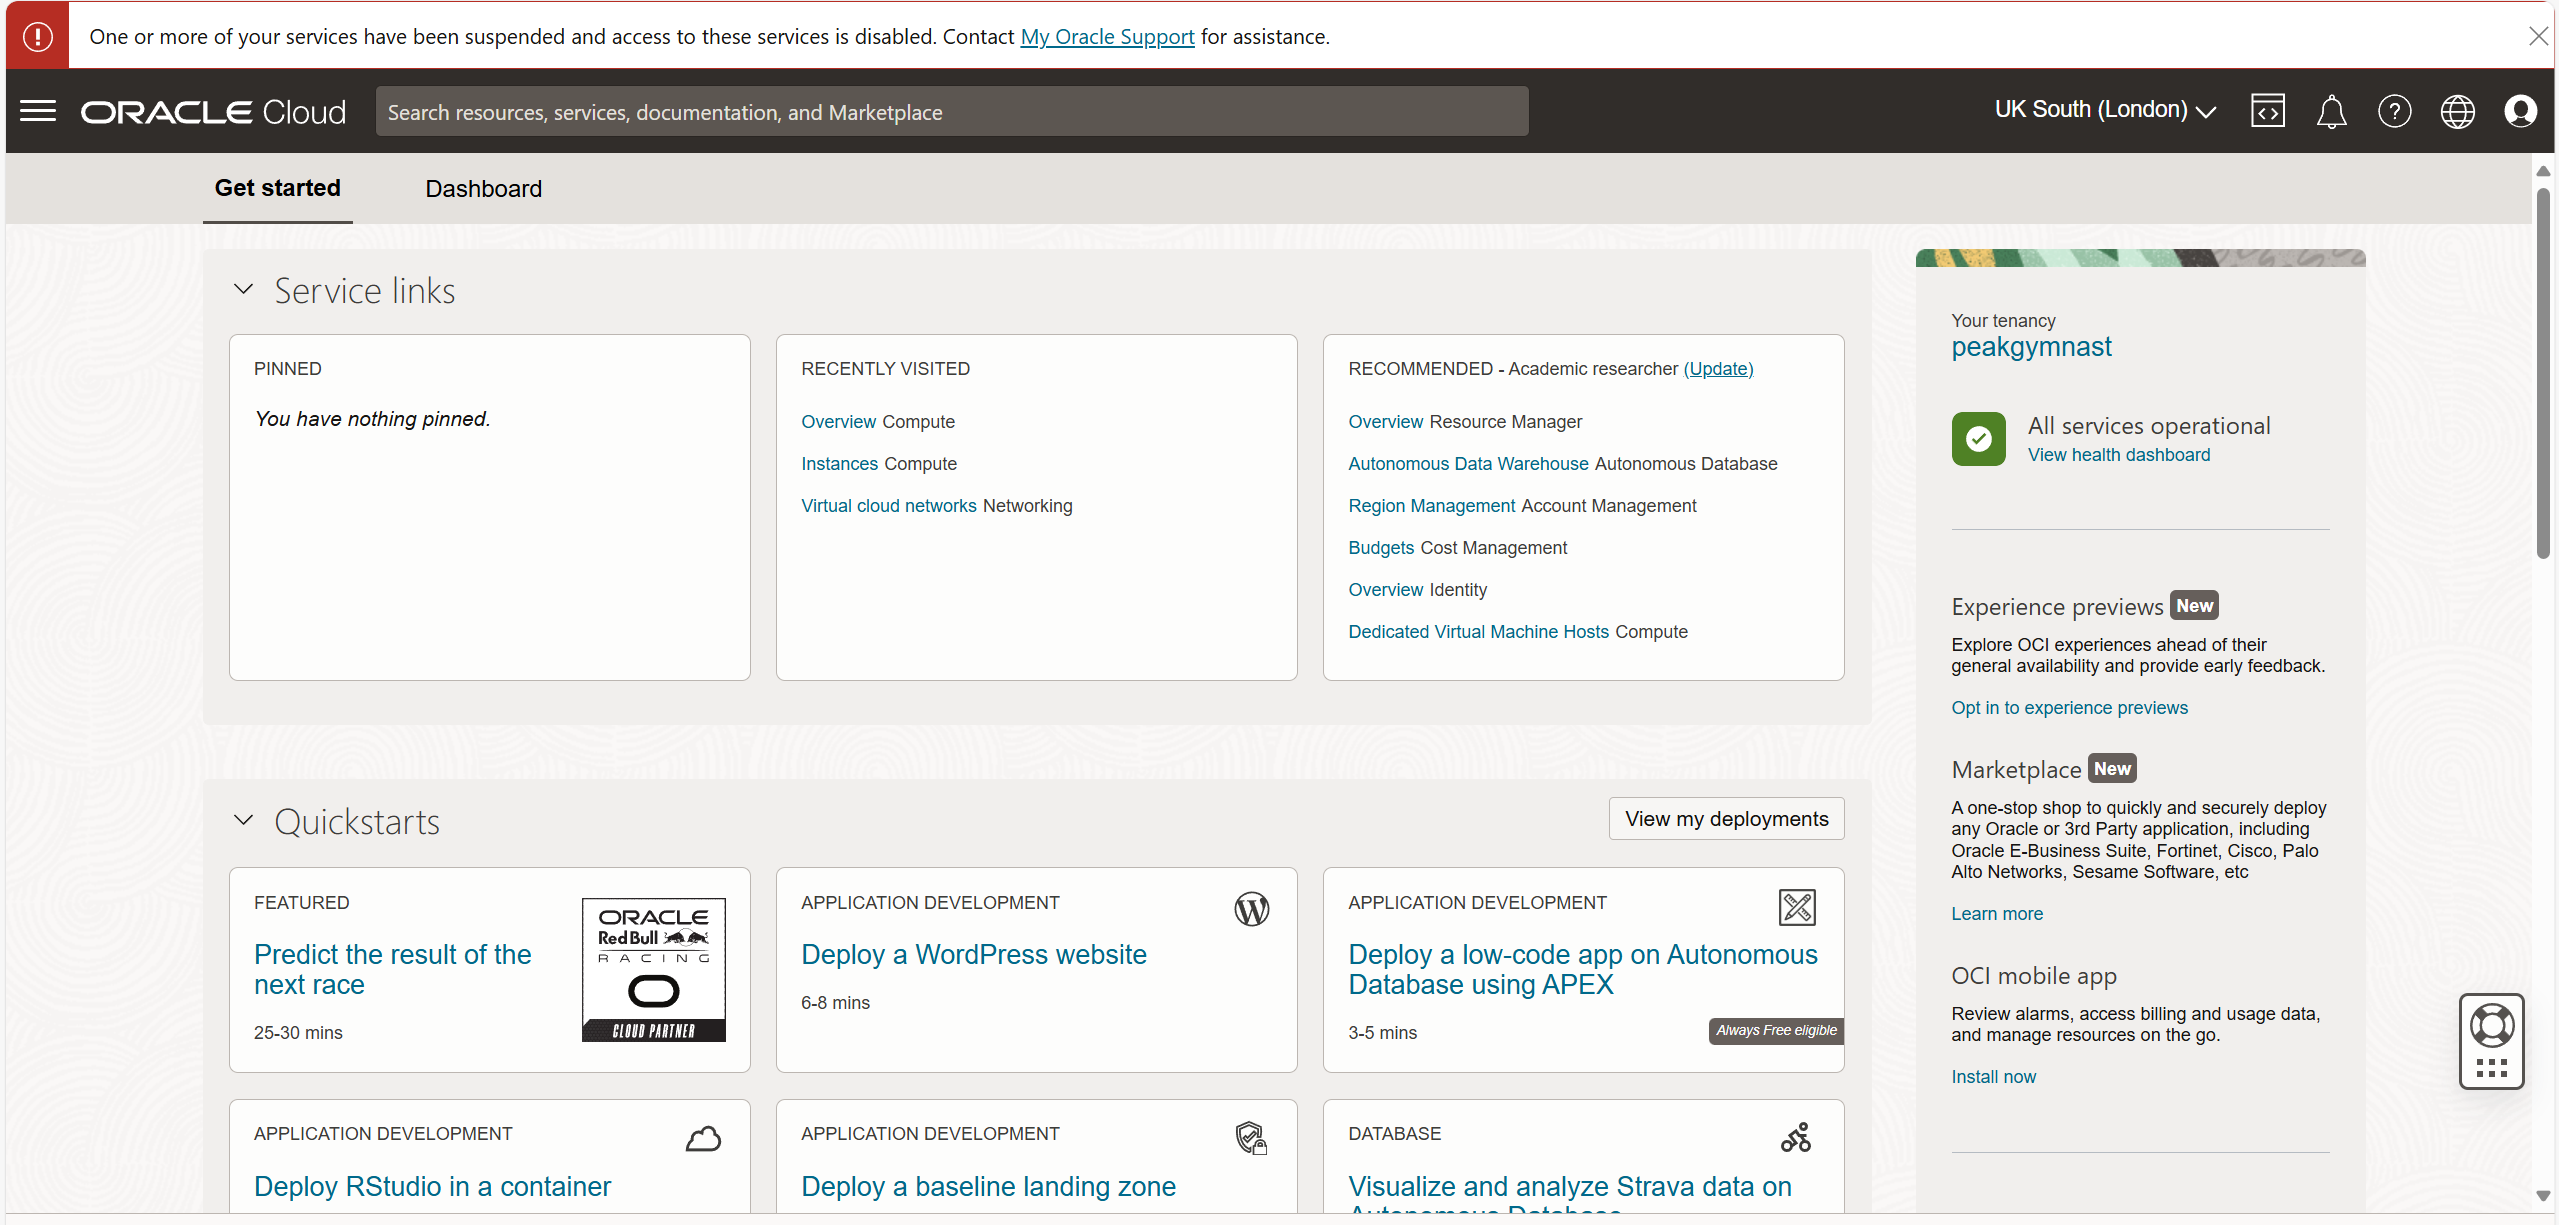The width and height of the screenshot is (2559, 1225).
Task: Open Deploy RStudio in a container
Action: 432,1186
